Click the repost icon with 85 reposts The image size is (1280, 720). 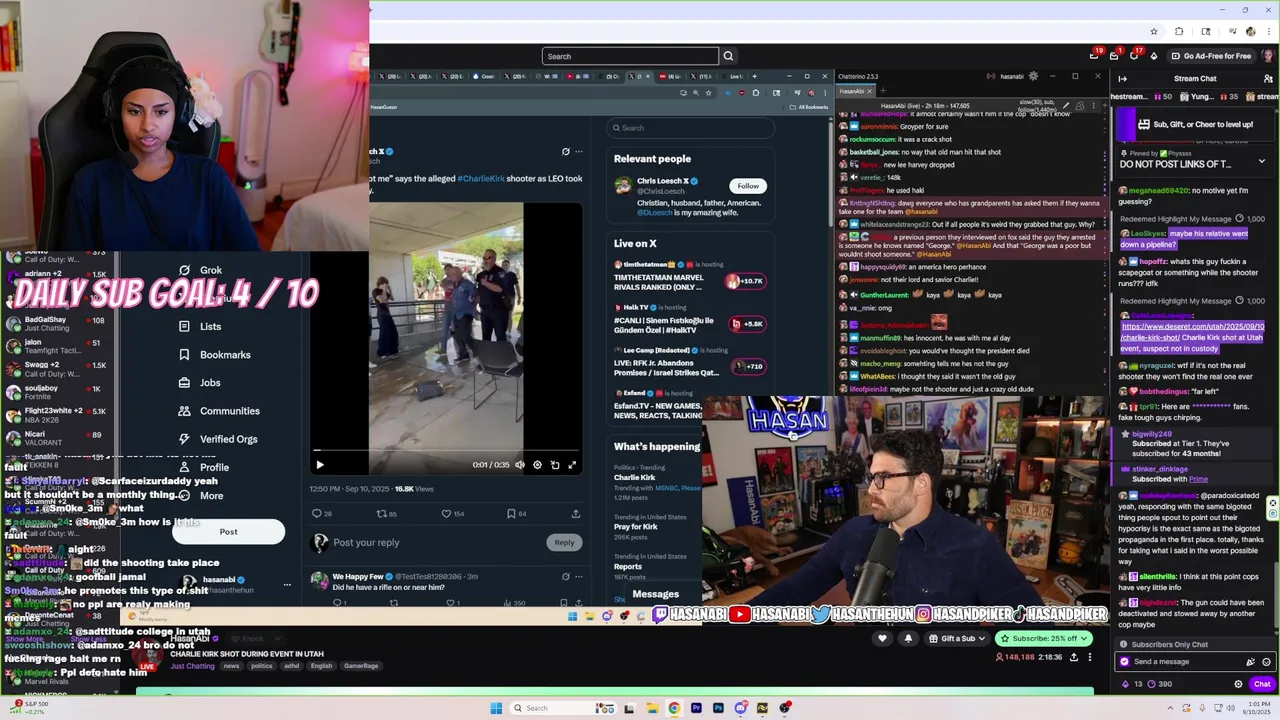[381, 514]
